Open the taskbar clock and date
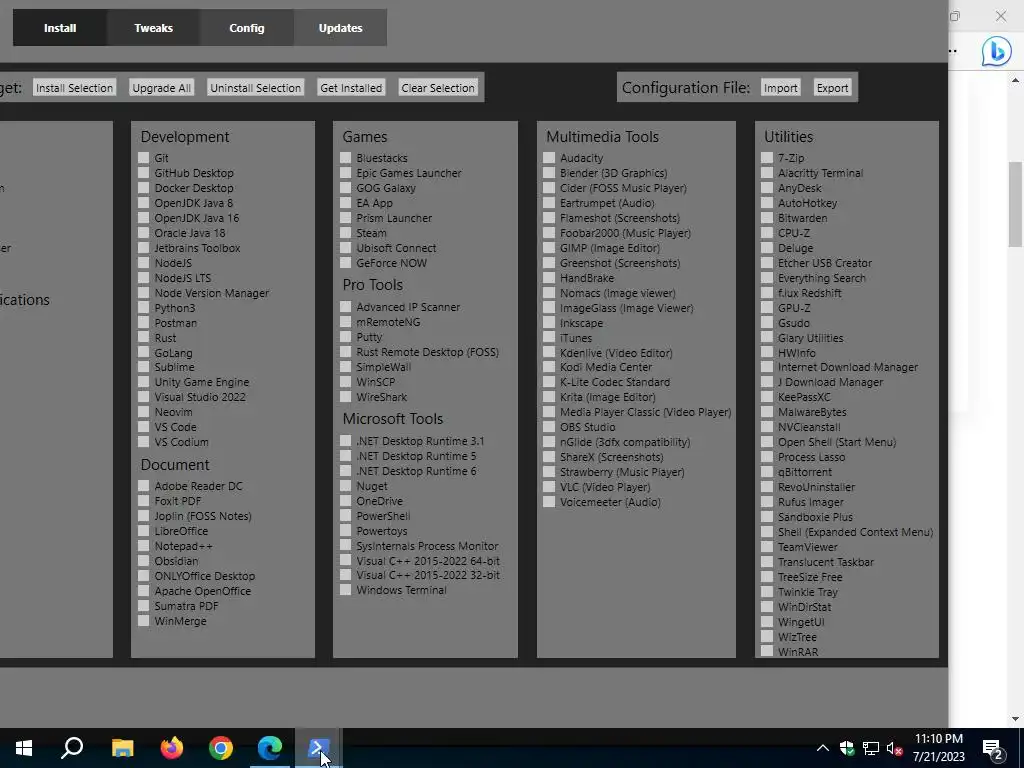 pos(938,748)
